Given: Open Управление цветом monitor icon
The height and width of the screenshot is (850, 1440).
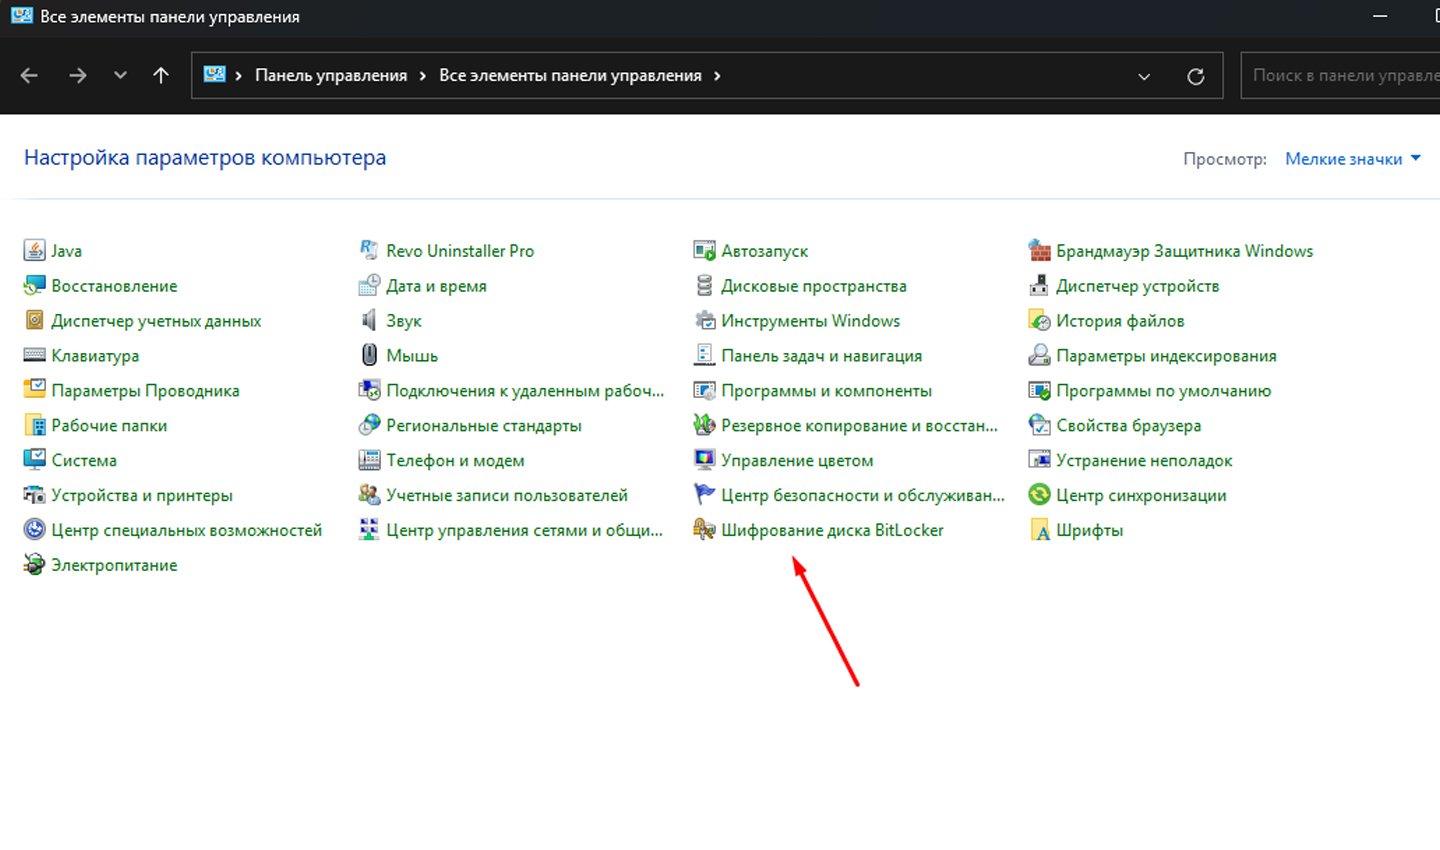Looking at the screenshot, I should tap(704, 460).
